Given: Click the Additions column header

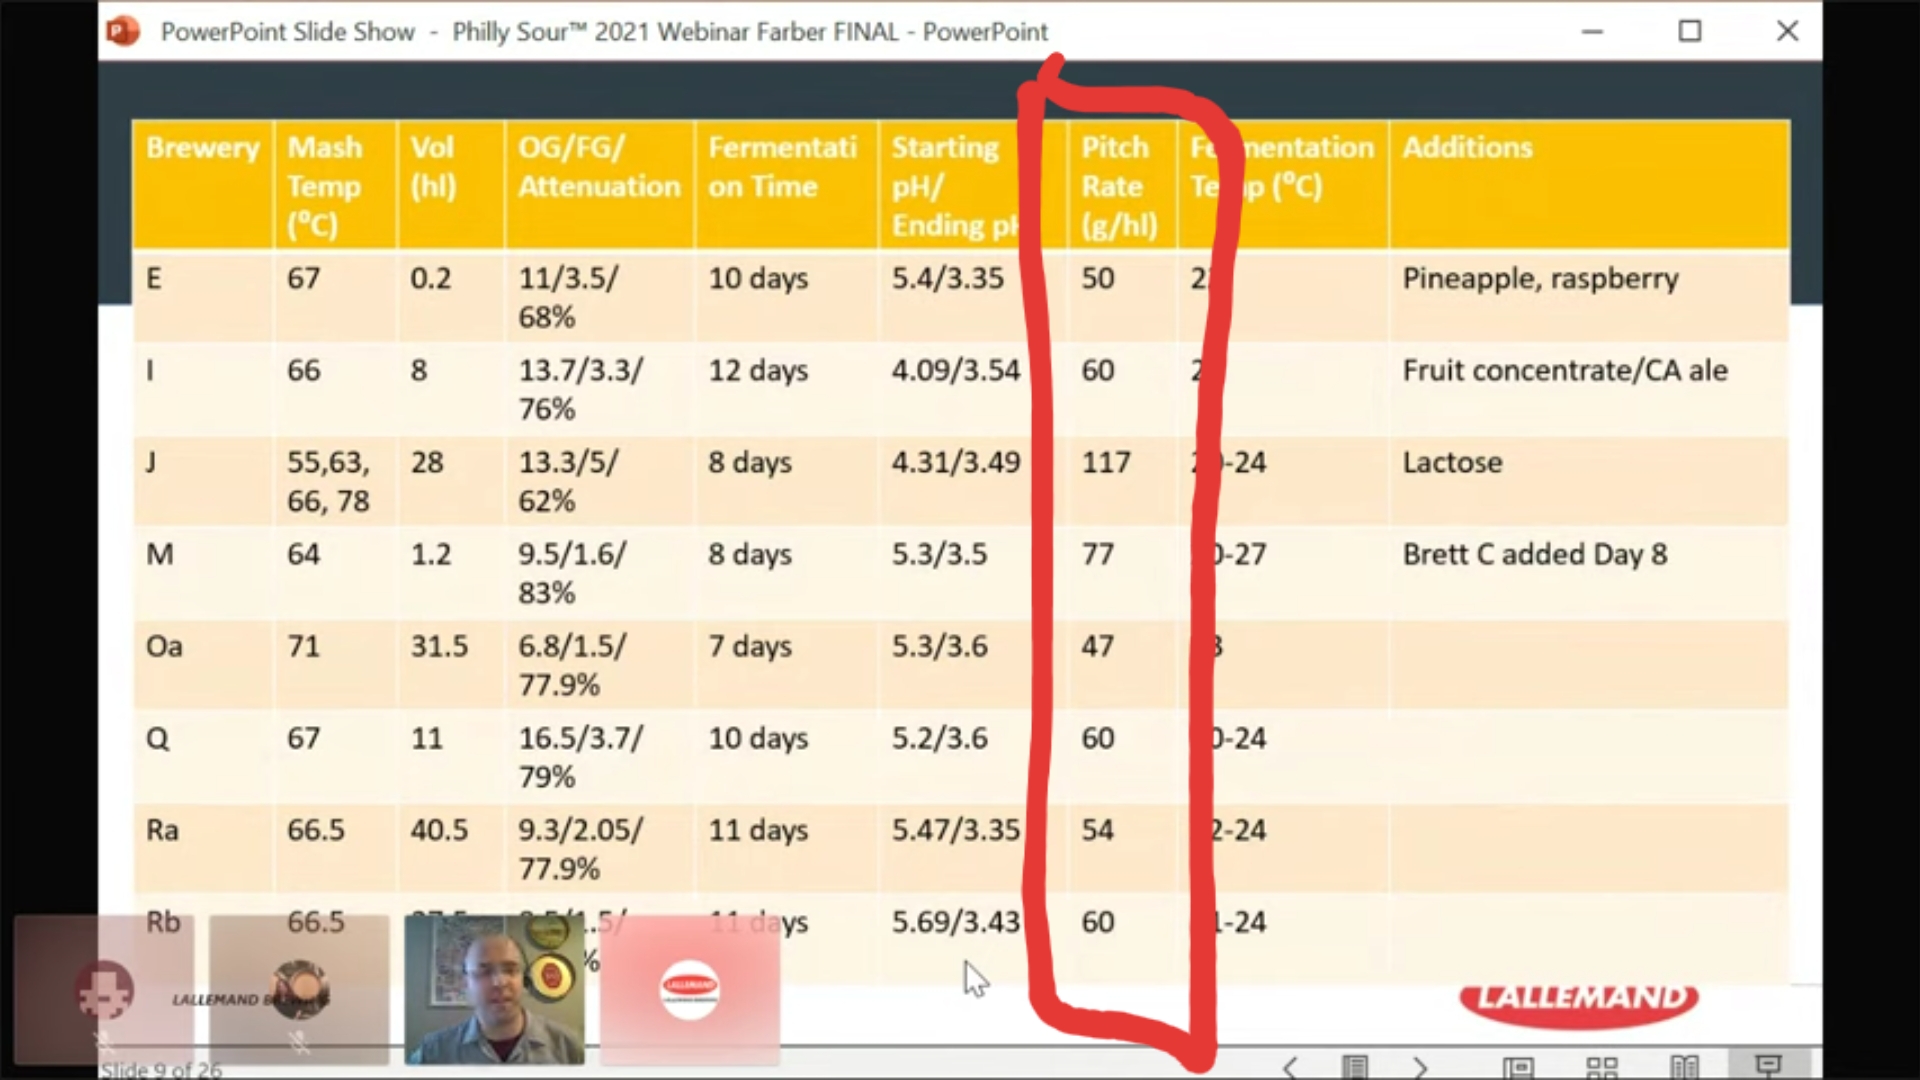Looking at the screenshot, I should click(x=1466, y=148).
